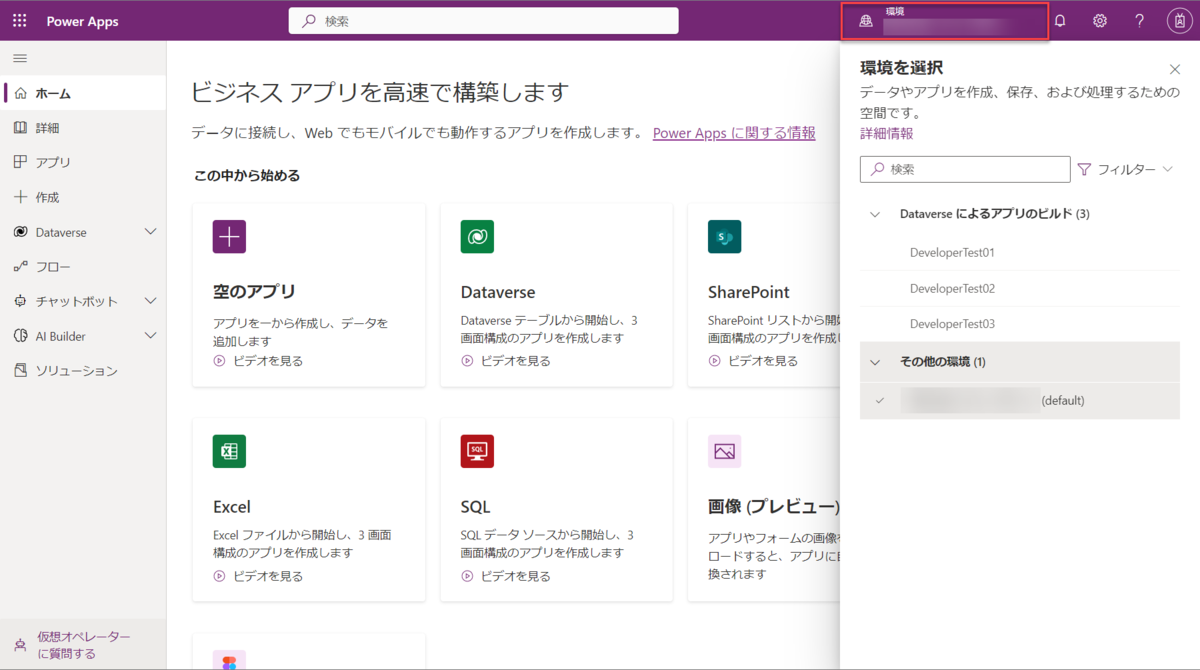This screenshot has height=670, width=1200.
Task: Click the 詳細 book icon
Action: [x=20, y=128]
